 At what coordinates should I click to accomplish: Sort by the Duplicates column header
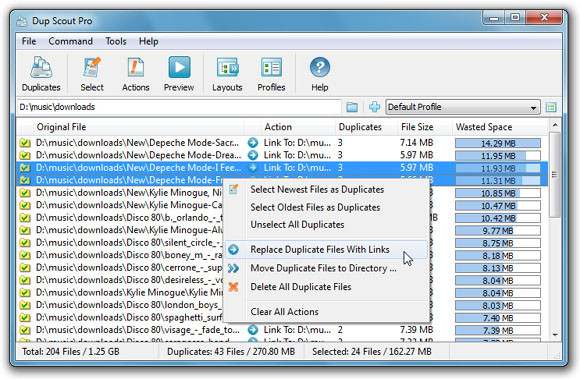tap(366, 127)
